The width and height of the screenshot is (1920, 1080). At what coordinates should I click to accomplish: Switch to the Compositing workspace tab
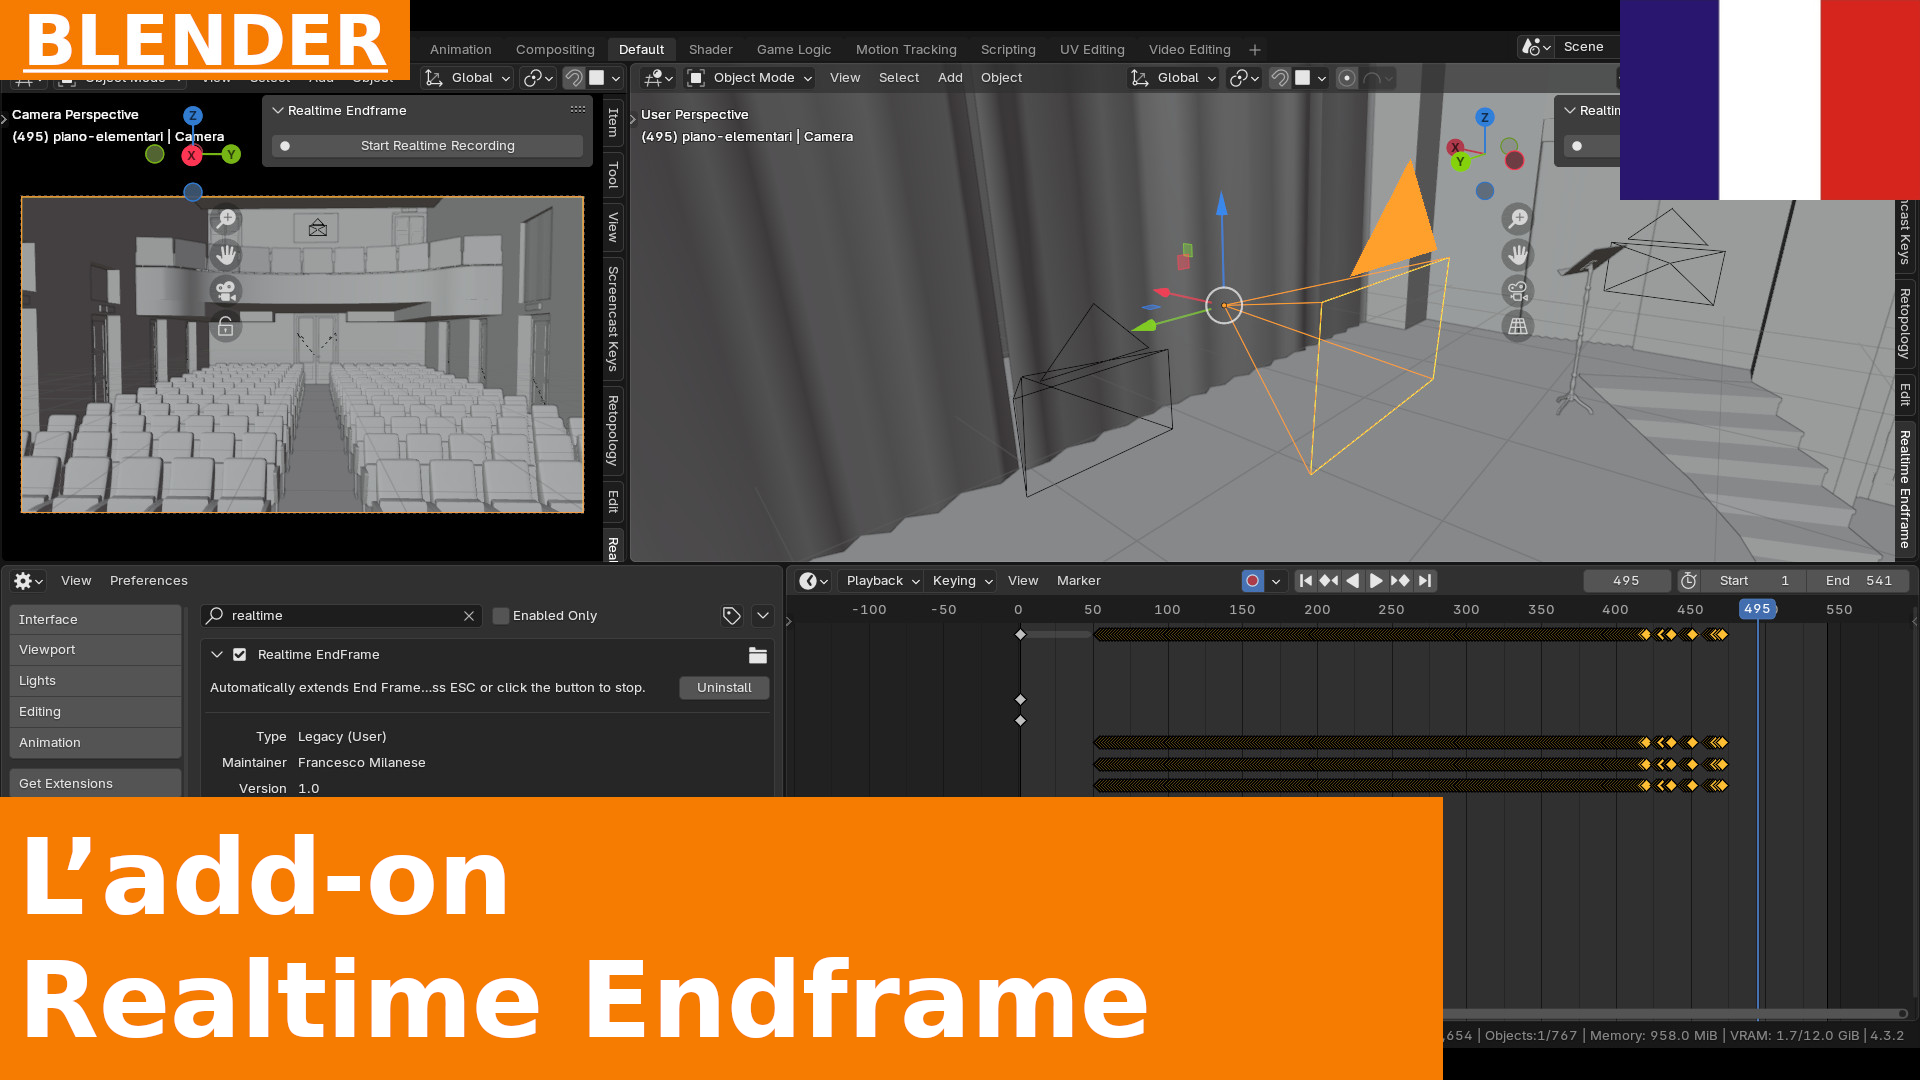point(555,50)
